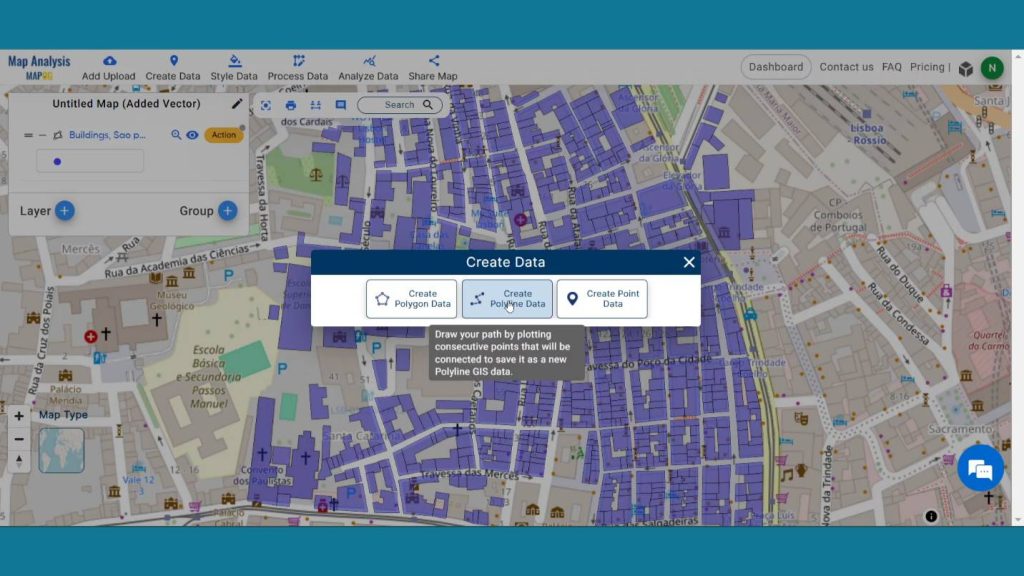Open the Style Data menu
1024x576 pixels.
pyautogui.click(x=234, y=68)
